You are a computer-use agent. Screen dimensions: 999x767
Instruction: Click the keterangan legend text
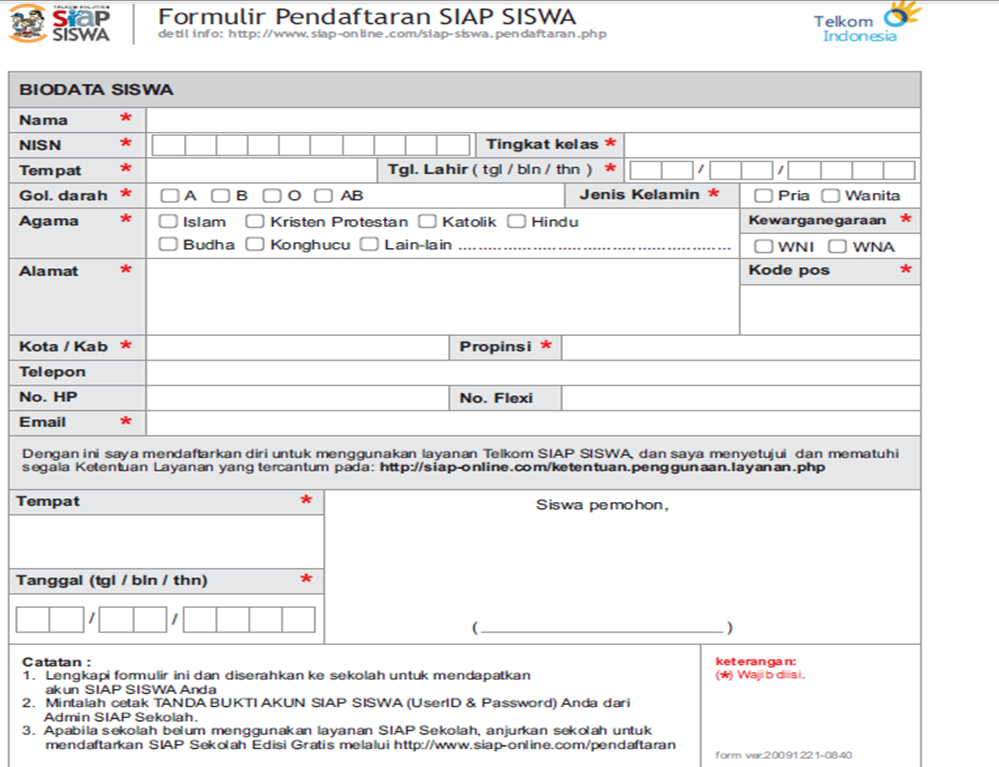pos(756,661)
